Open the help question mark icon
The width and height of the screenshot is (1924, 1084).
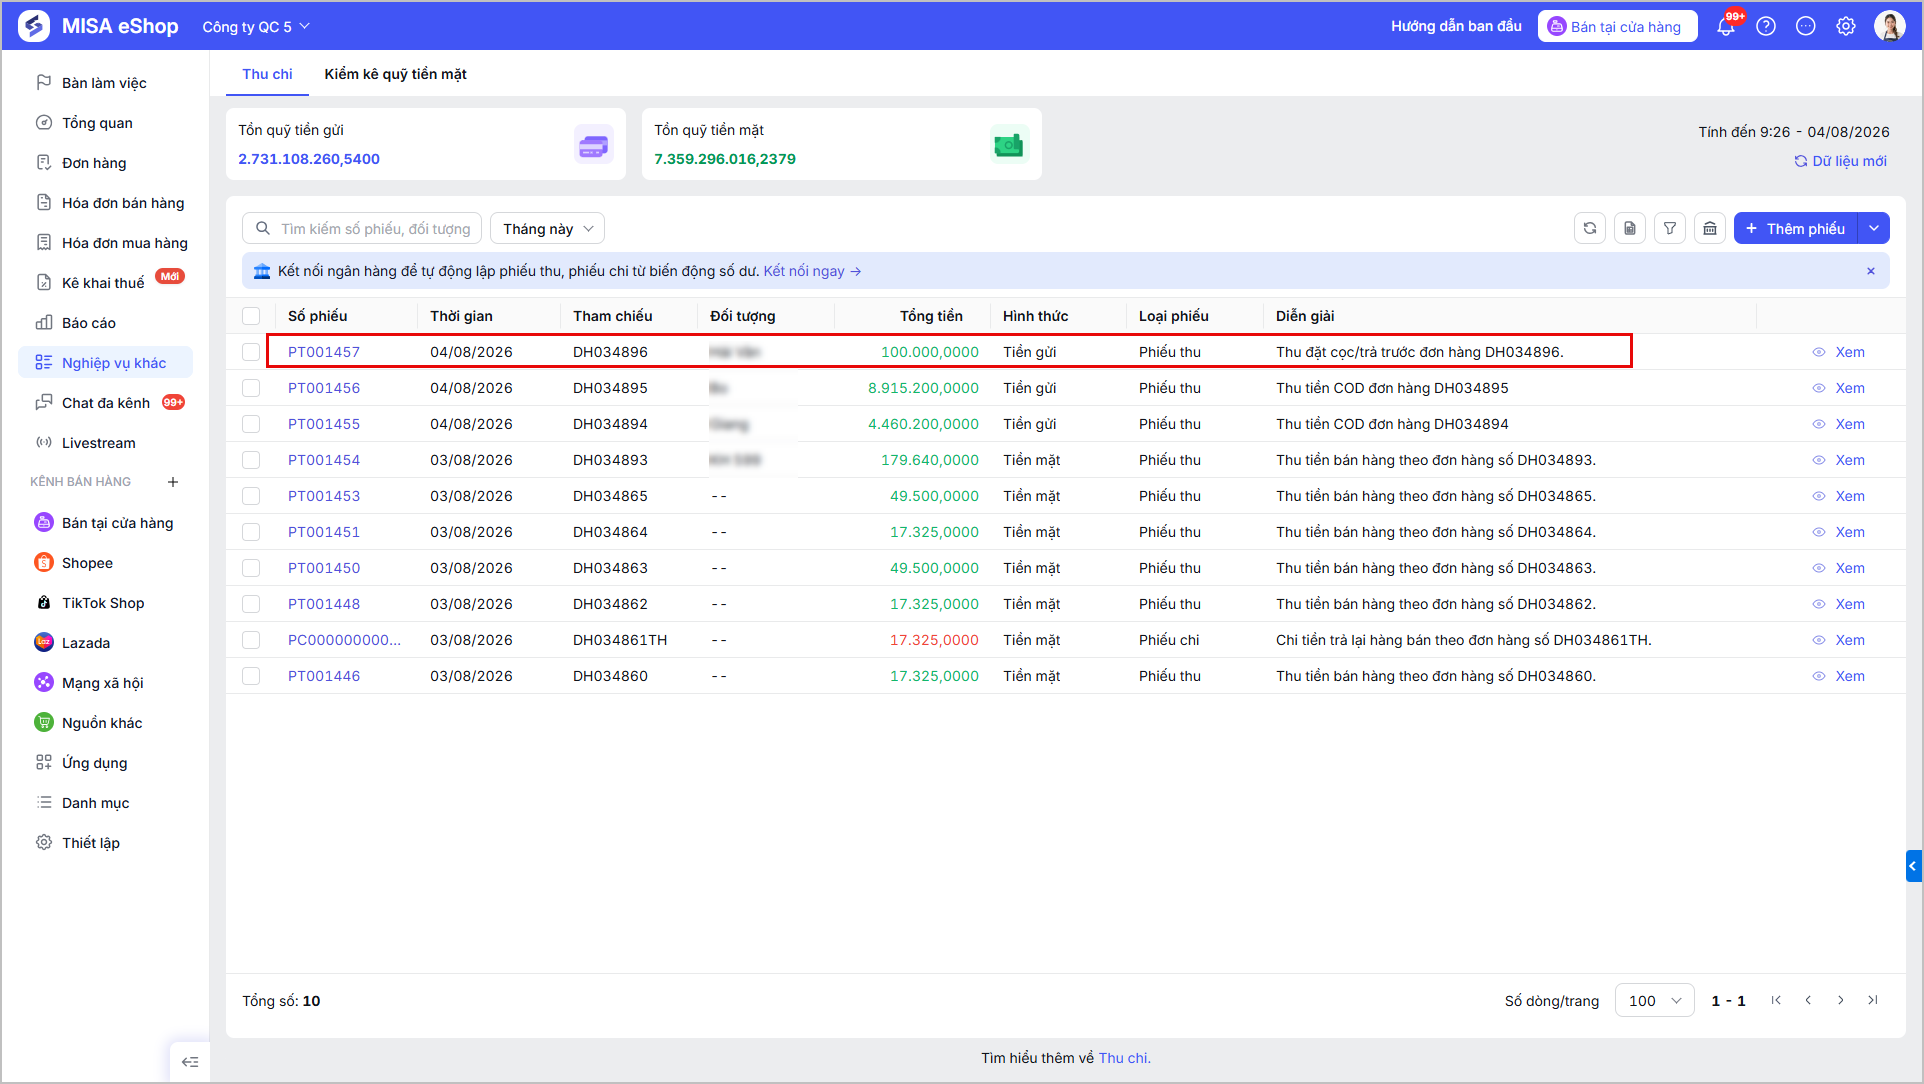click(1766, 27)
